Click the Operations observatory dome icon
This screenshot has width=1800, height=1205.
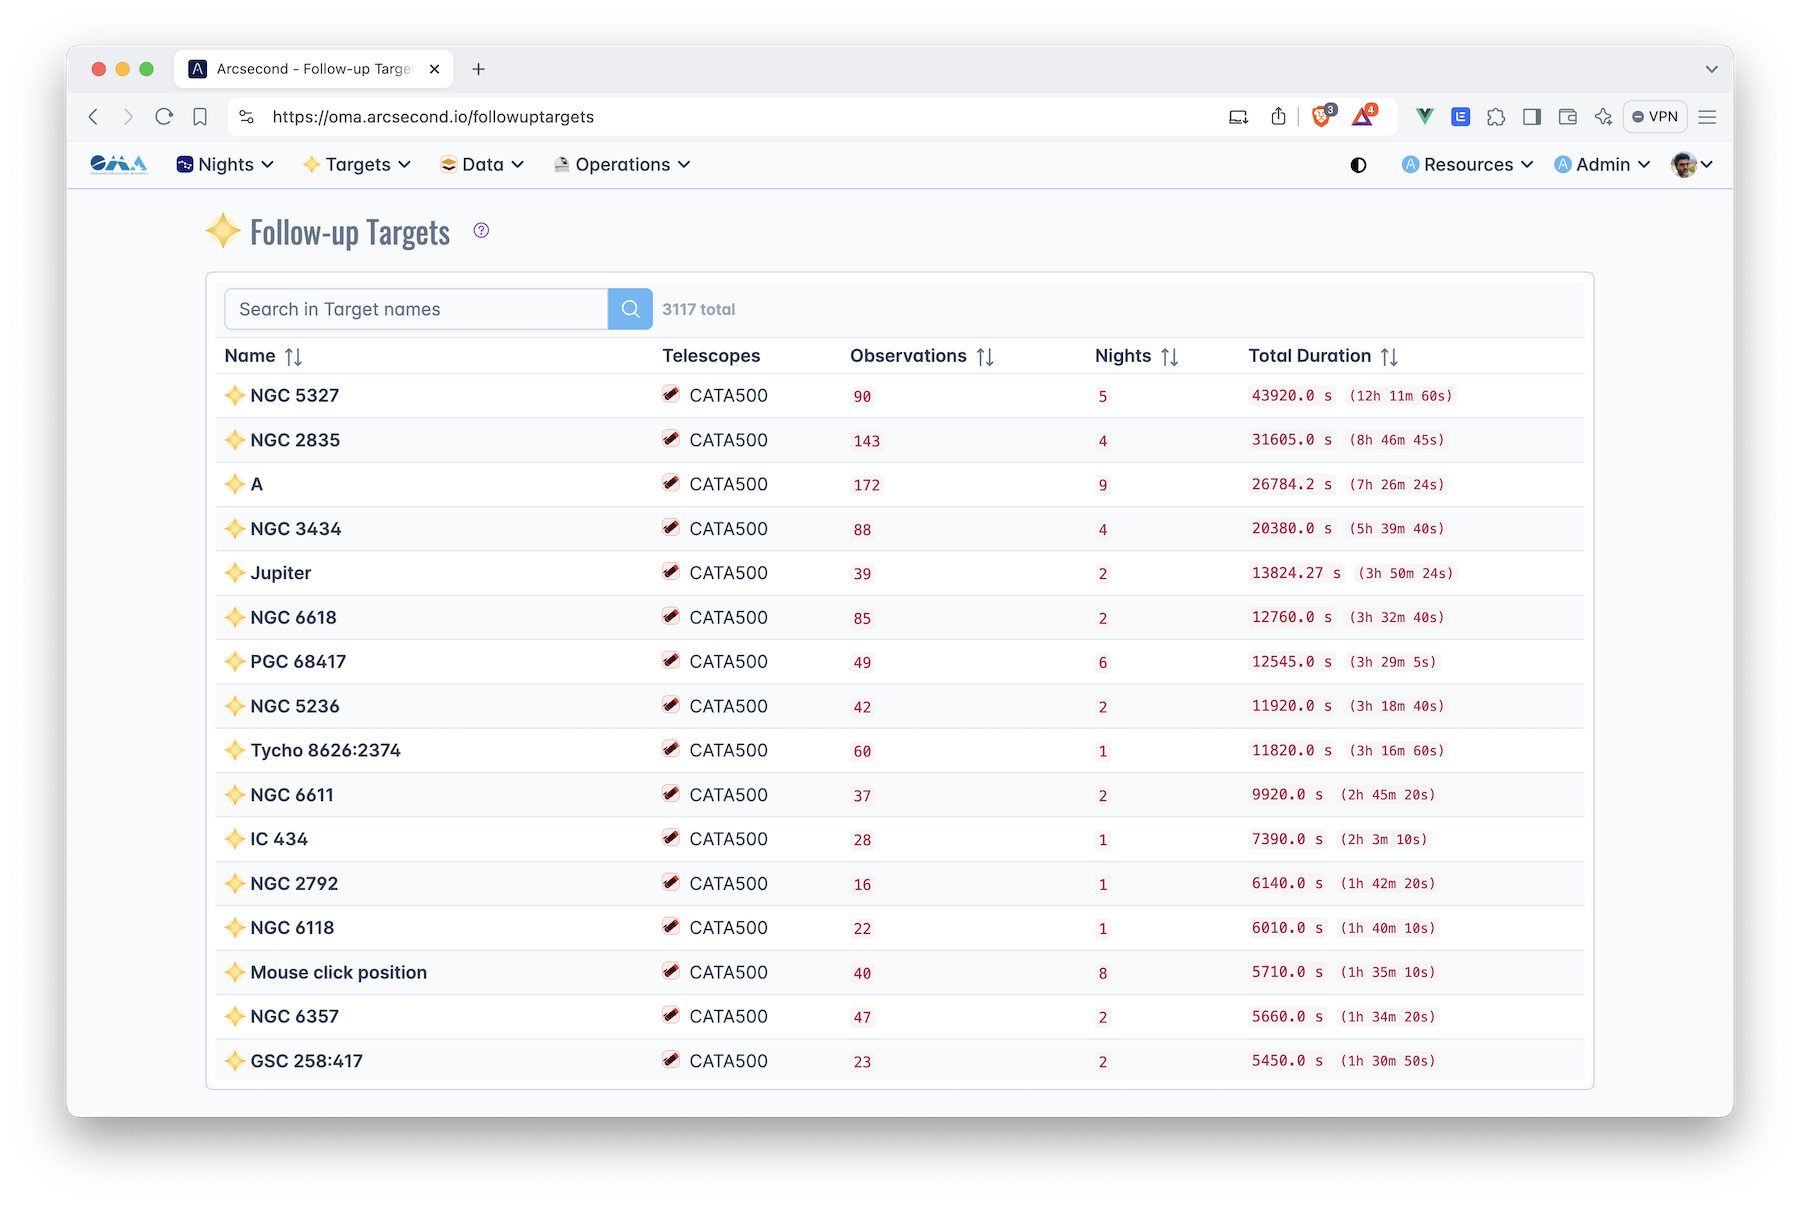click(561, 164)
